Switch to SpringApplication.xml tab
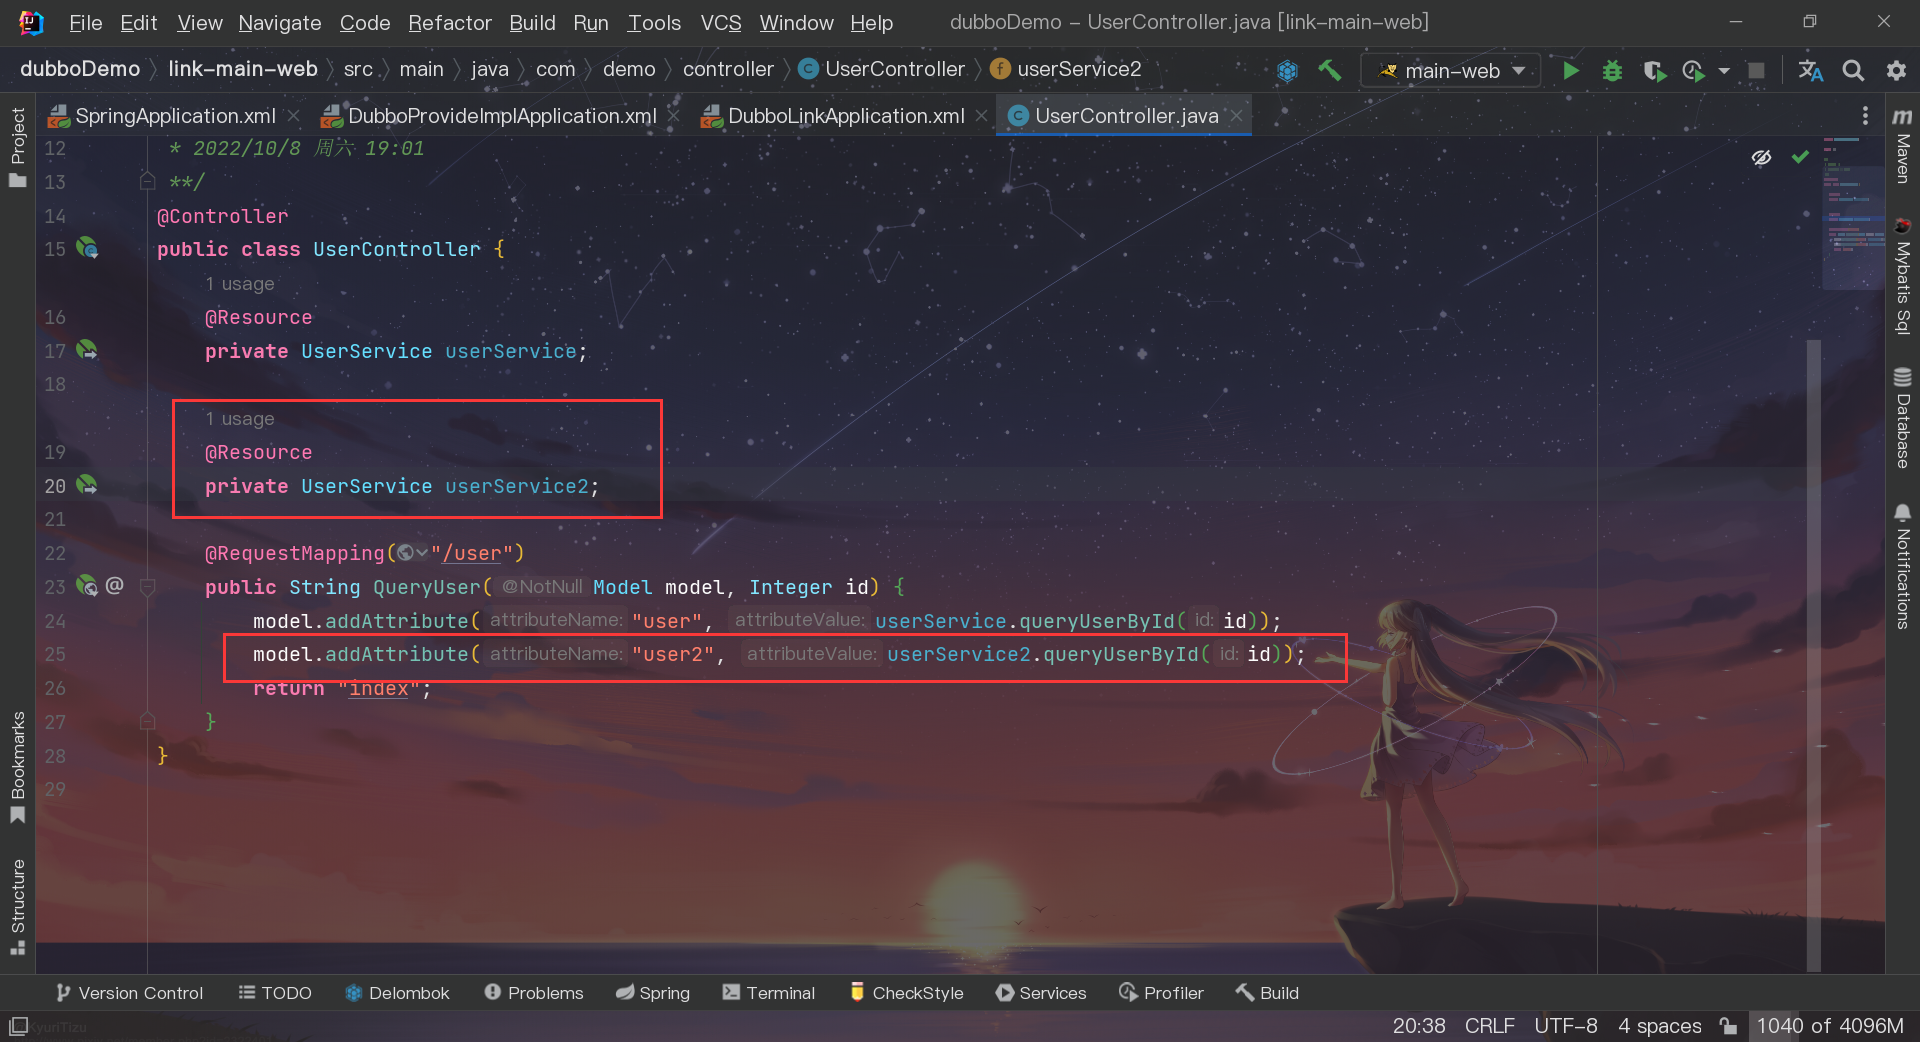1920x1042 pixels. [x=162, y=116]
